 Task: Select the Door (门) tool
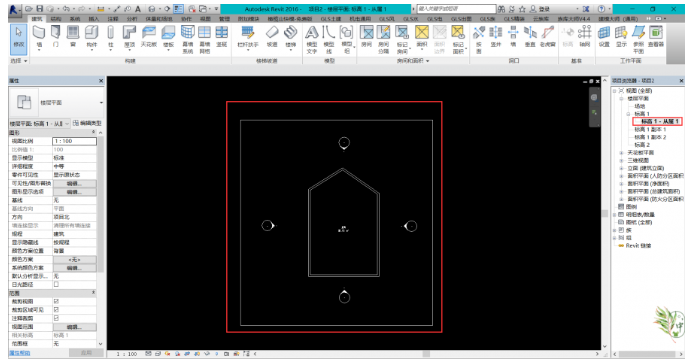tap(55, 37)
